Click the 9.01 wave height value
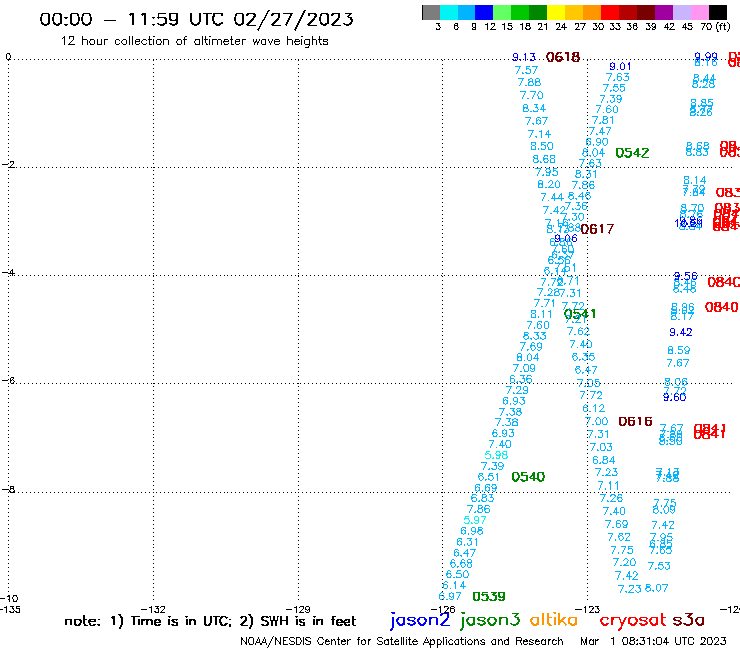 [x=620, y=67]
